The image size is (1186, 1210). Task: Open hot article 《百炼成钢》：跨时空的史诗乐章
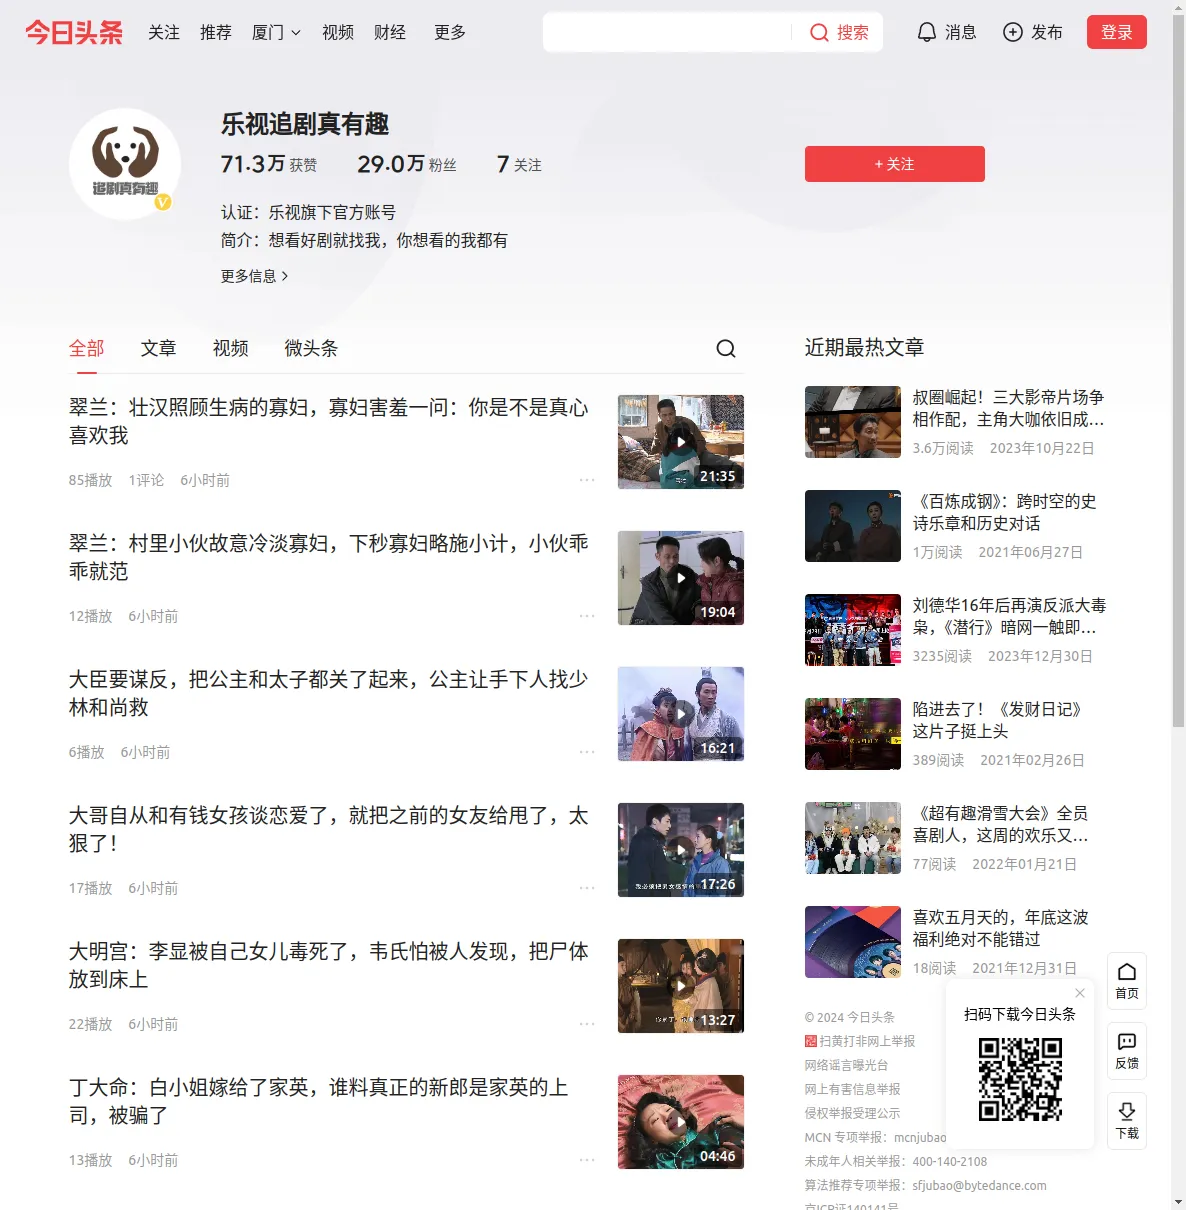[1005, 512]
